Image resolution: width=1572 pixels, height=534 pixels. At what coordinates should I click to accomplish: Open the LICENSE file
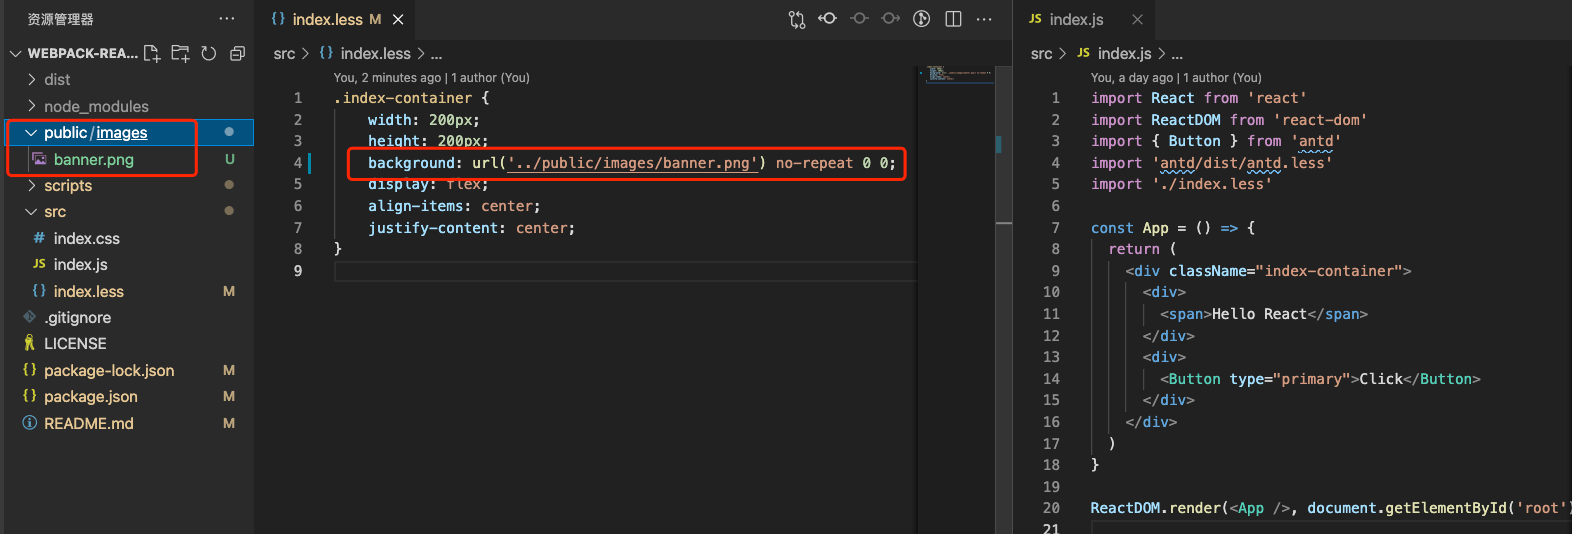tap(75, 344)
